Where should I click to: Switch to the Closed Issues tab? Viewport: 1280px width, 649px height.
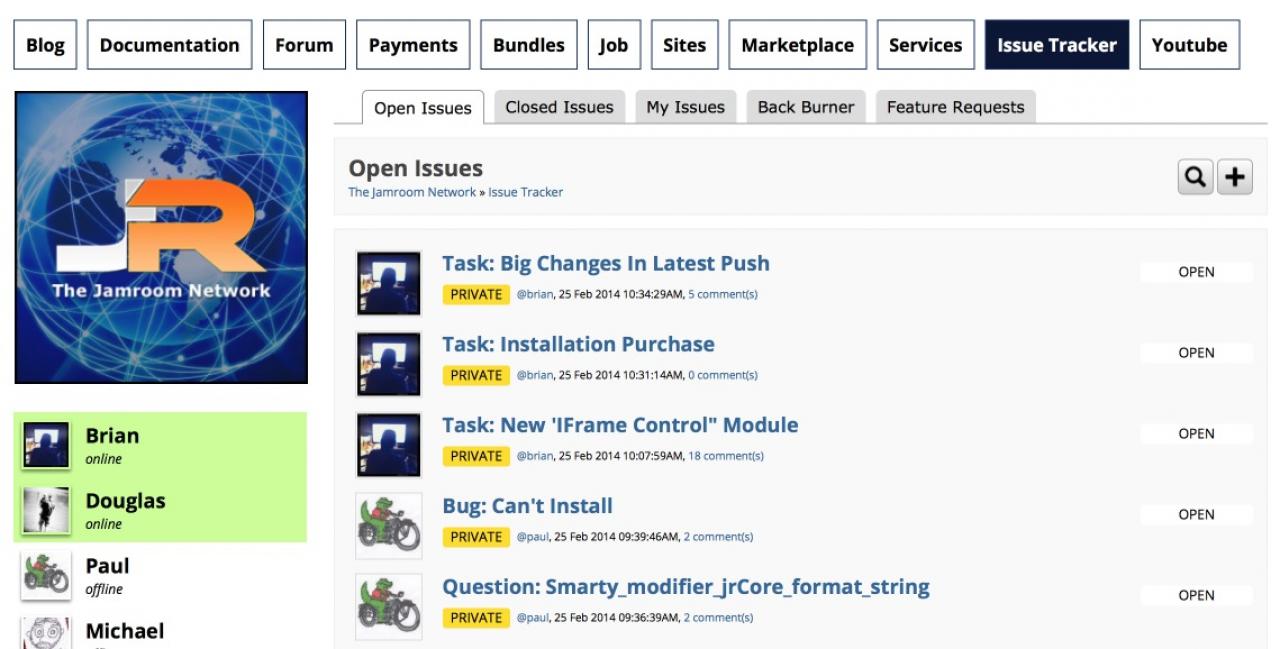coord(559,107)
